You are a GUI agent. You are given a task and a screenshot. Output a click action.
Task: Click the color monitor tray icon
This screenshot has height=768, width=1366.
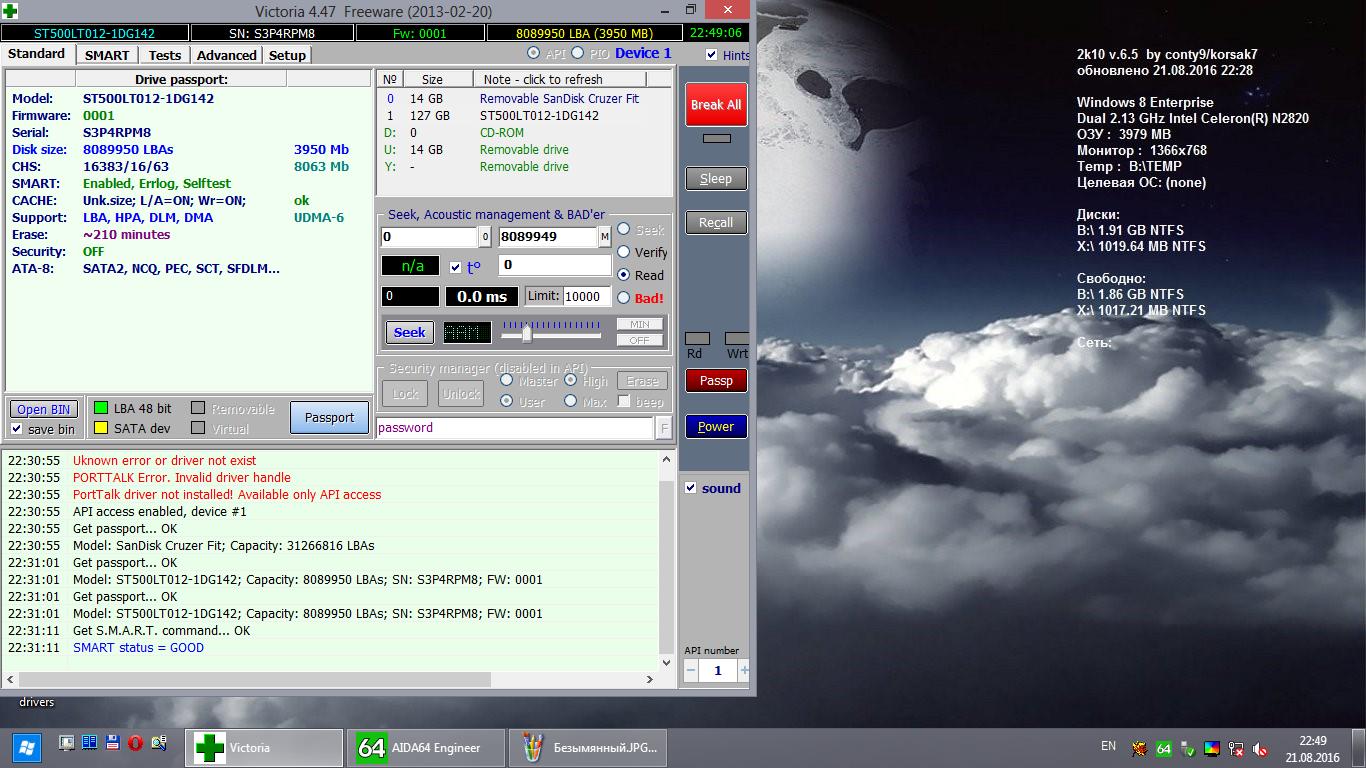pyautogui.click(x=1212, y=748)
